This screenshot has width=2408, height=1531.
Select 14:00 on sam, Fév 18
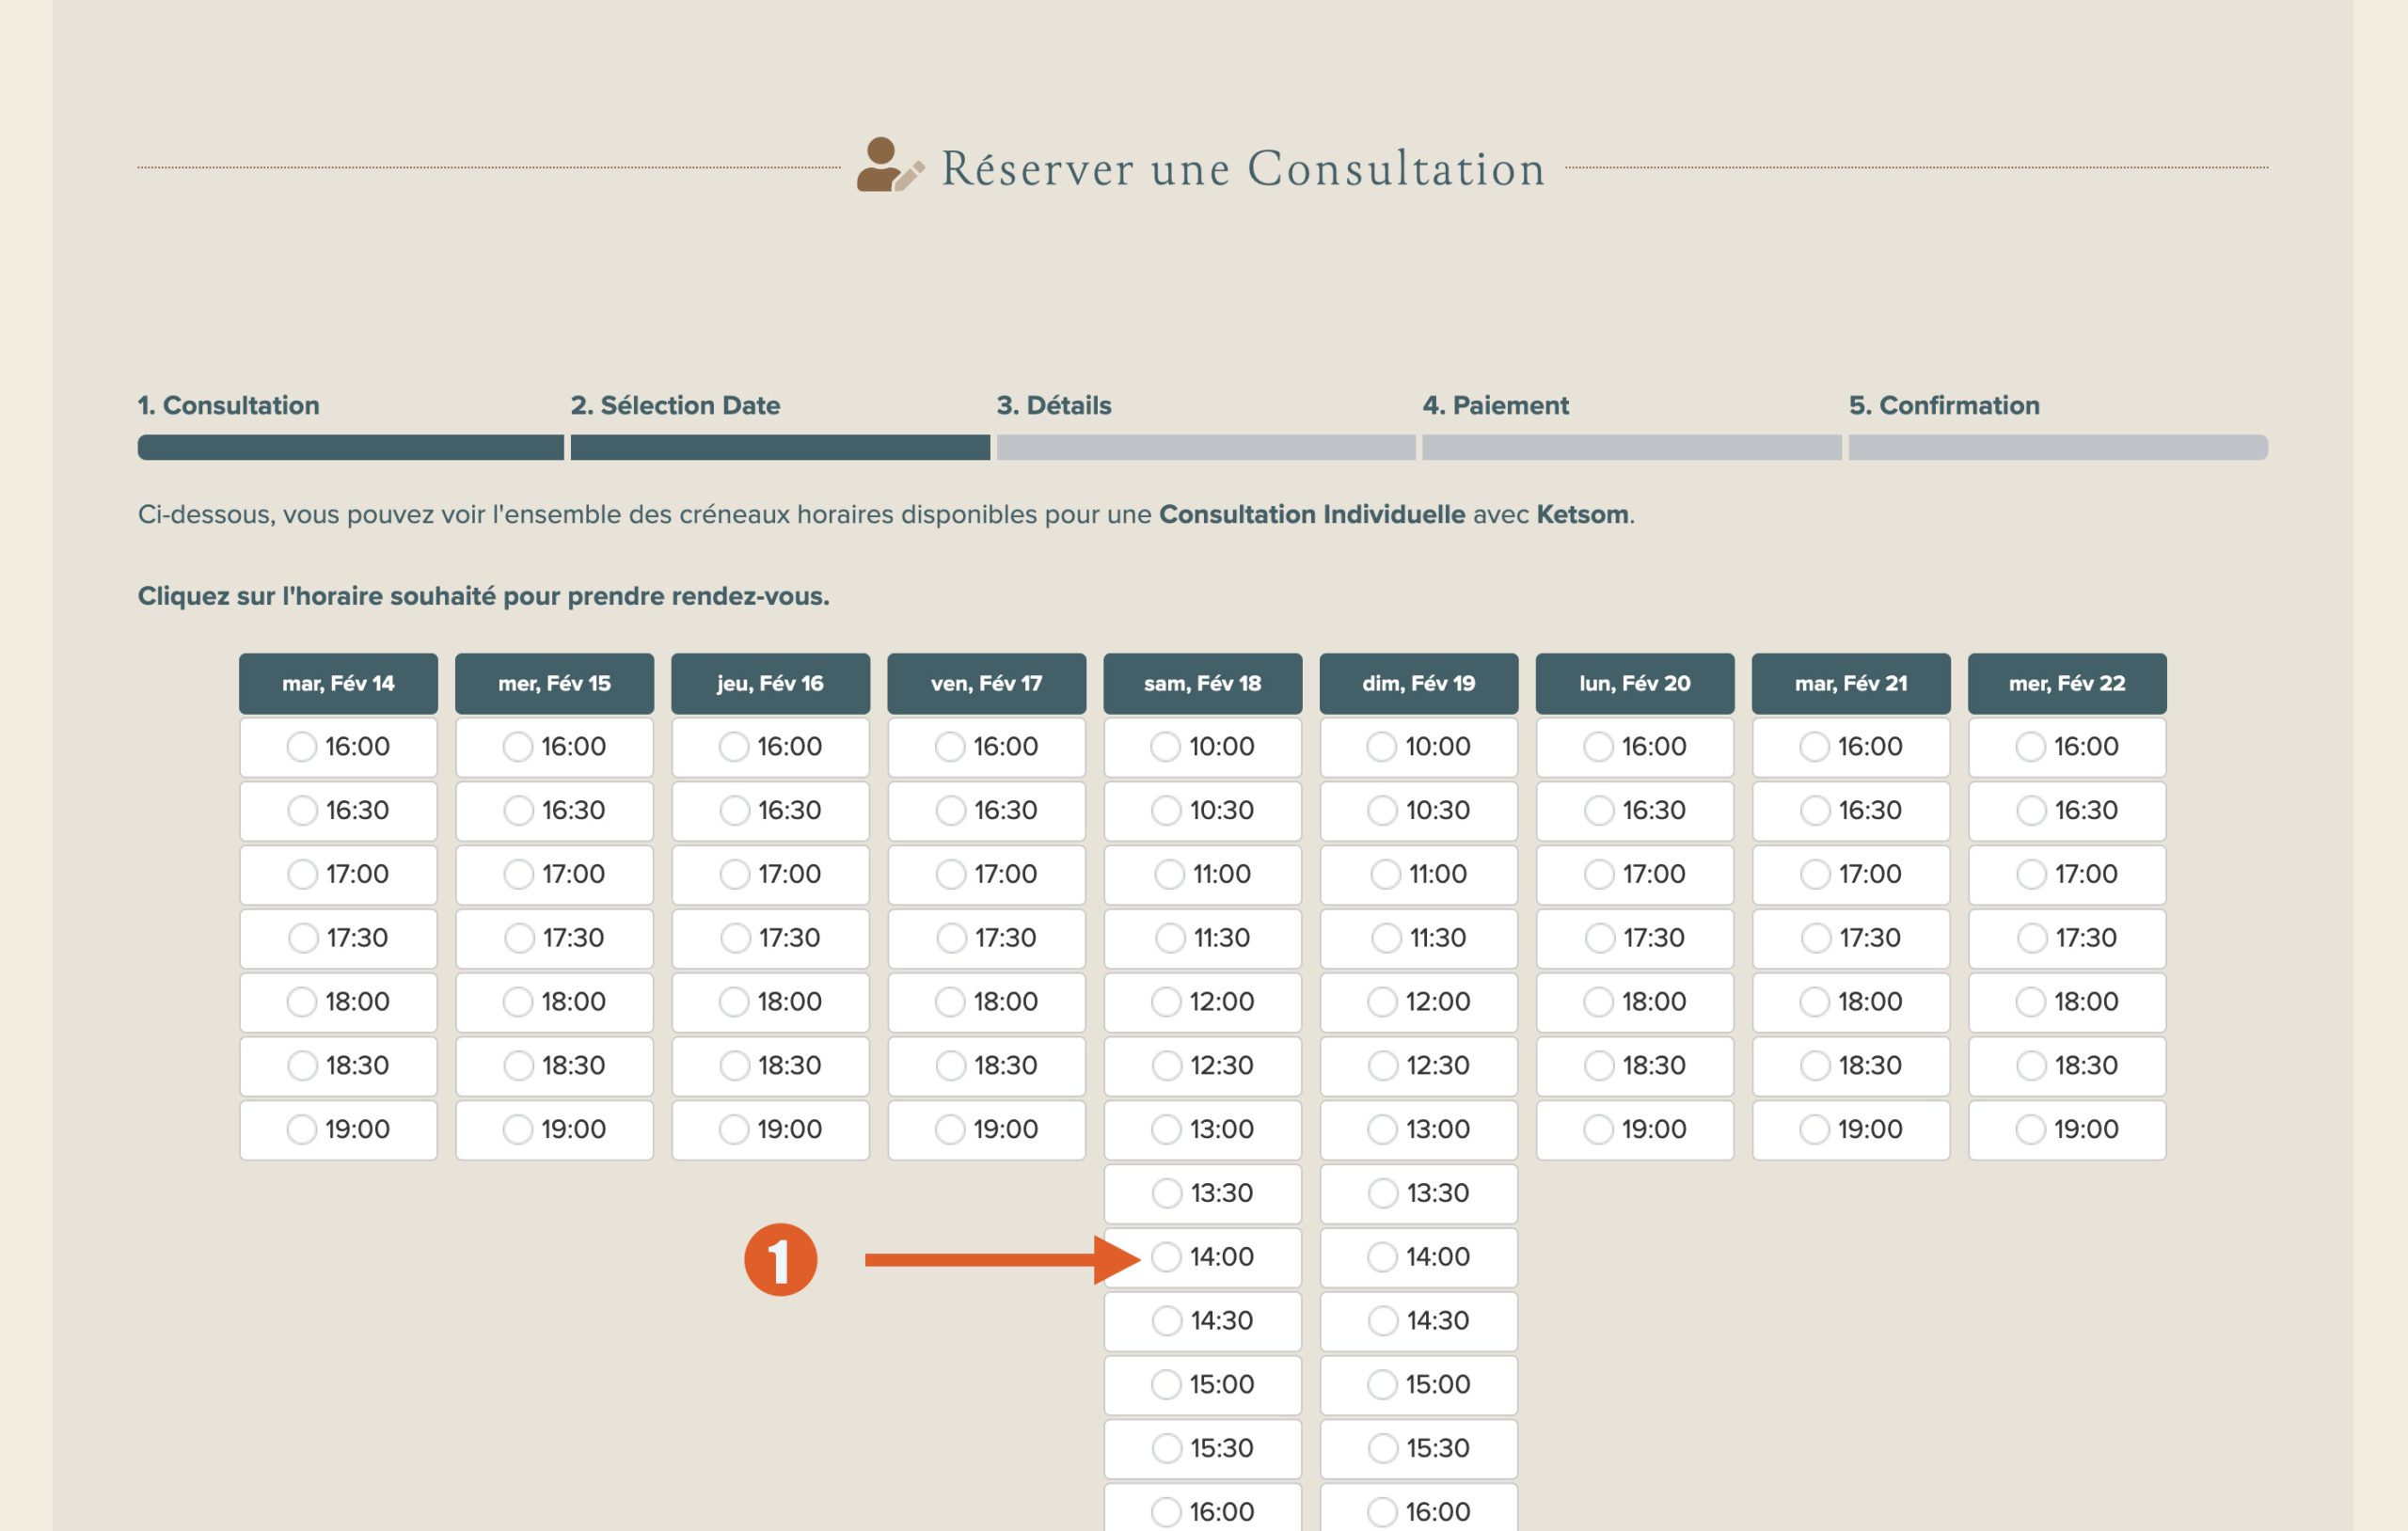tap(1203, 1257)
